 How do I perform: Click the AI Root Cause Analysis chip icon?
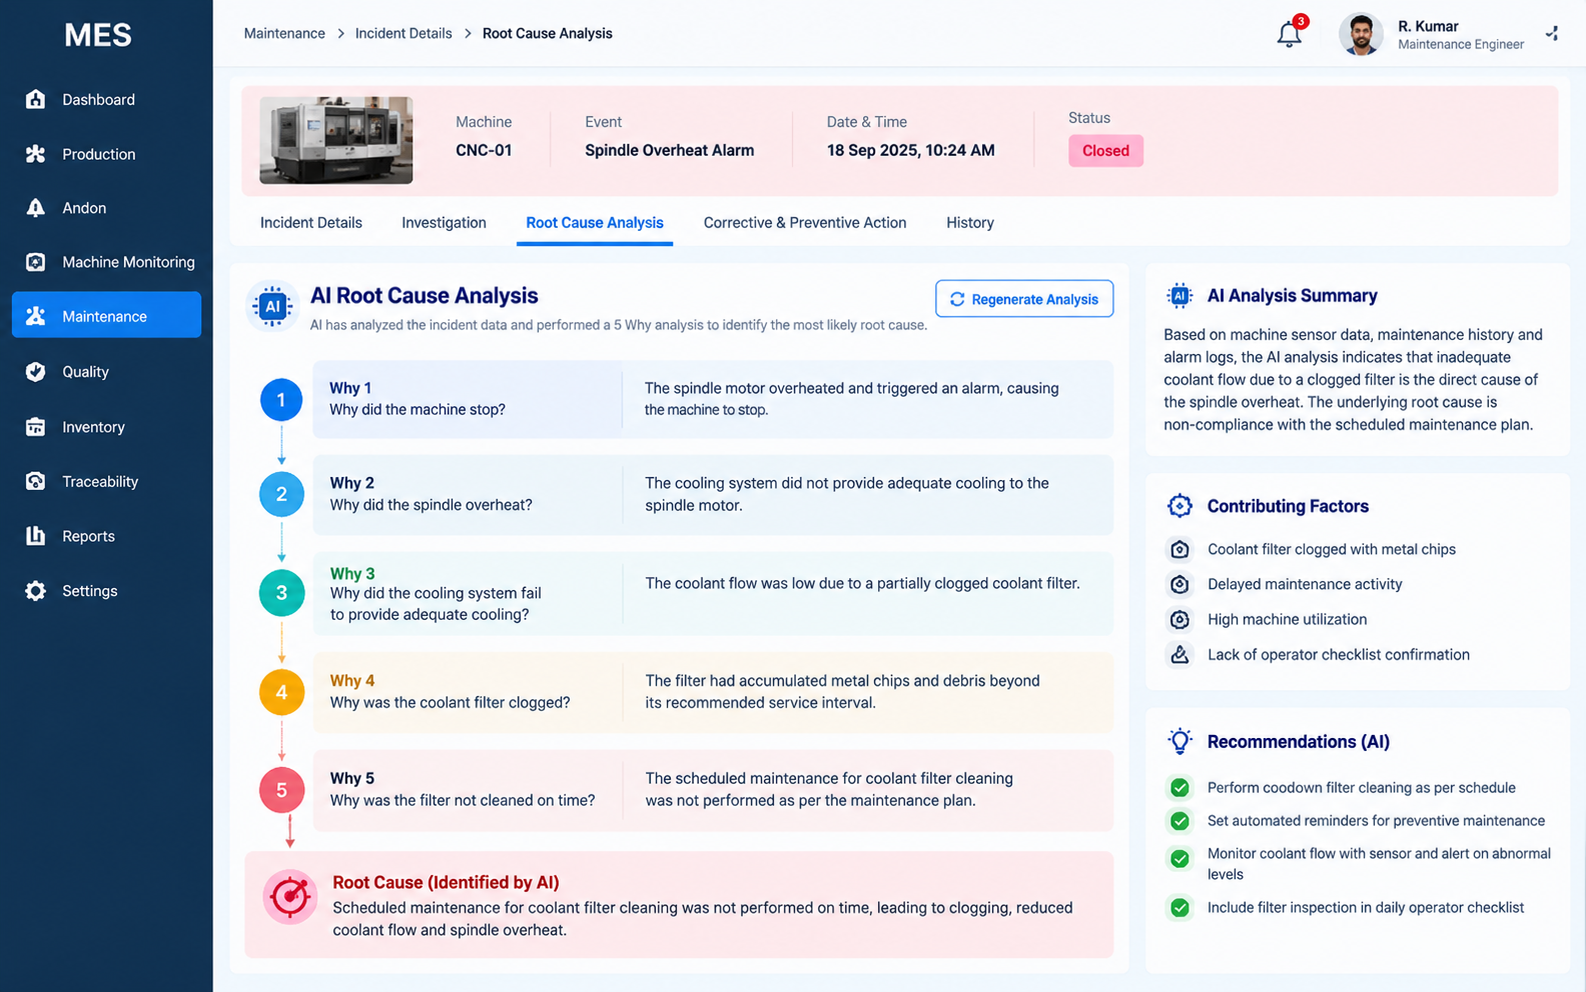point(272,306)
